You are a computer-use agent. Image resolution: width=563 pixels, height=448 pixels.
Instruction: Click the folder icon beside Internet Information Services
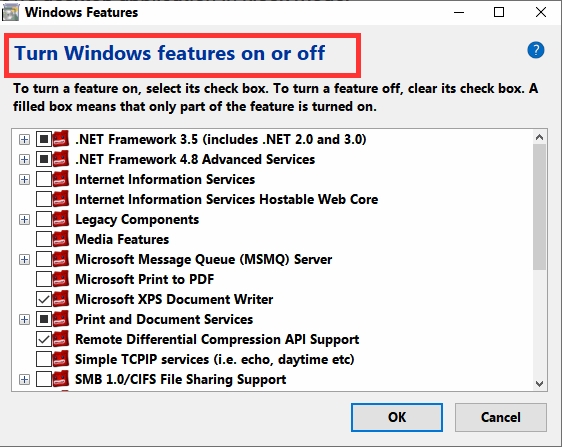pos(61,179)
